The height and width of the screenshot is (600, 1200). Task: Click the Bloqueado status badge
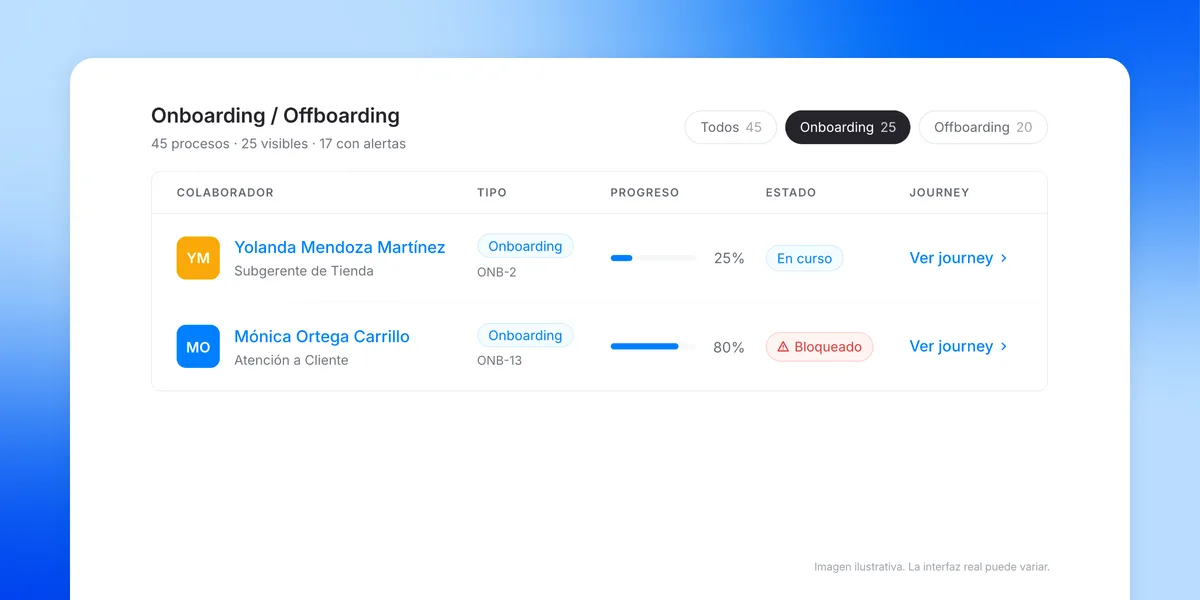(x=820, y=347)
